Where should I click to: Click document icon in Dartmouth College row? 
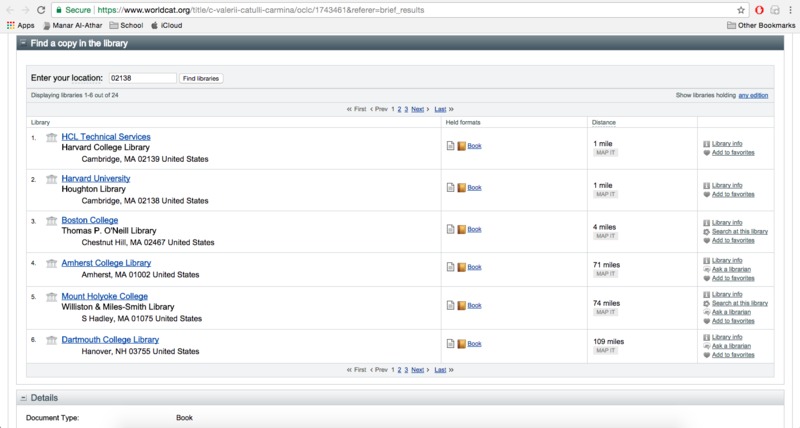[x=451, y=344]
